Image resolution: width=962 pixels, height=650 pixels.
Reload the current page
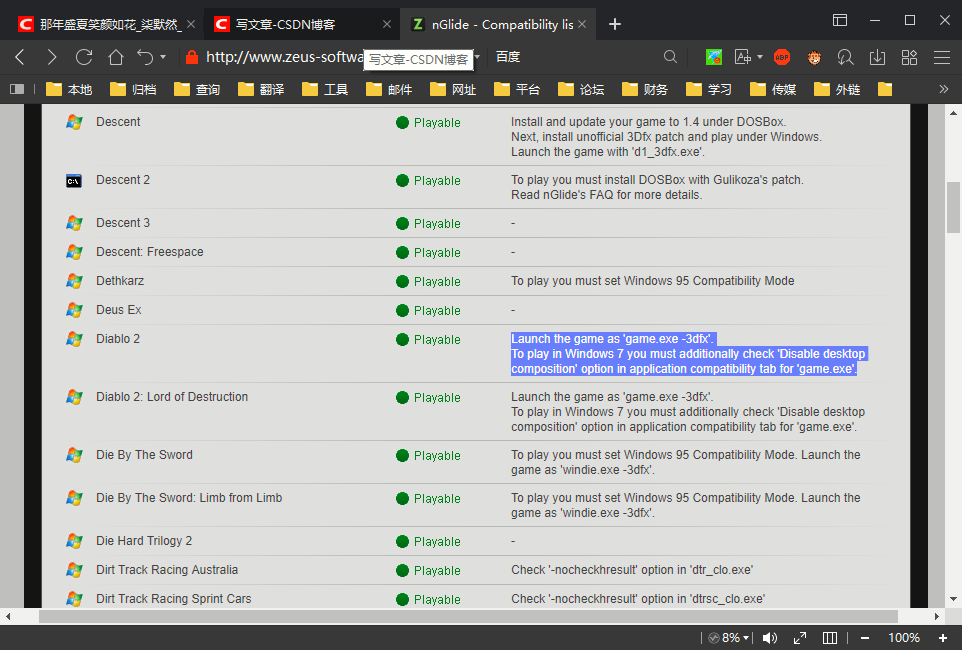[x=84, y=57]
